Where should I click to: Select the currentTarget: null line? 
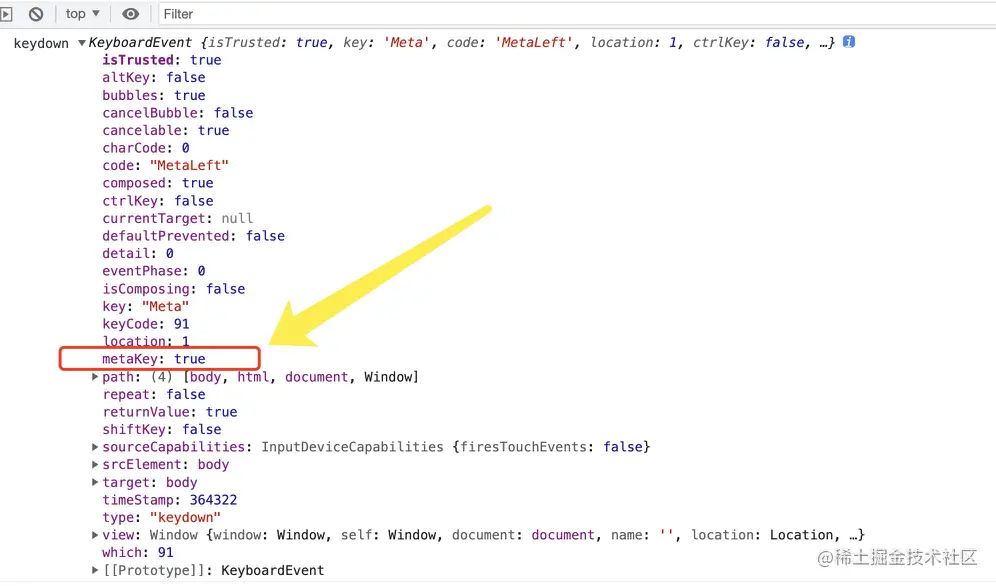click(x=178, y=218)
